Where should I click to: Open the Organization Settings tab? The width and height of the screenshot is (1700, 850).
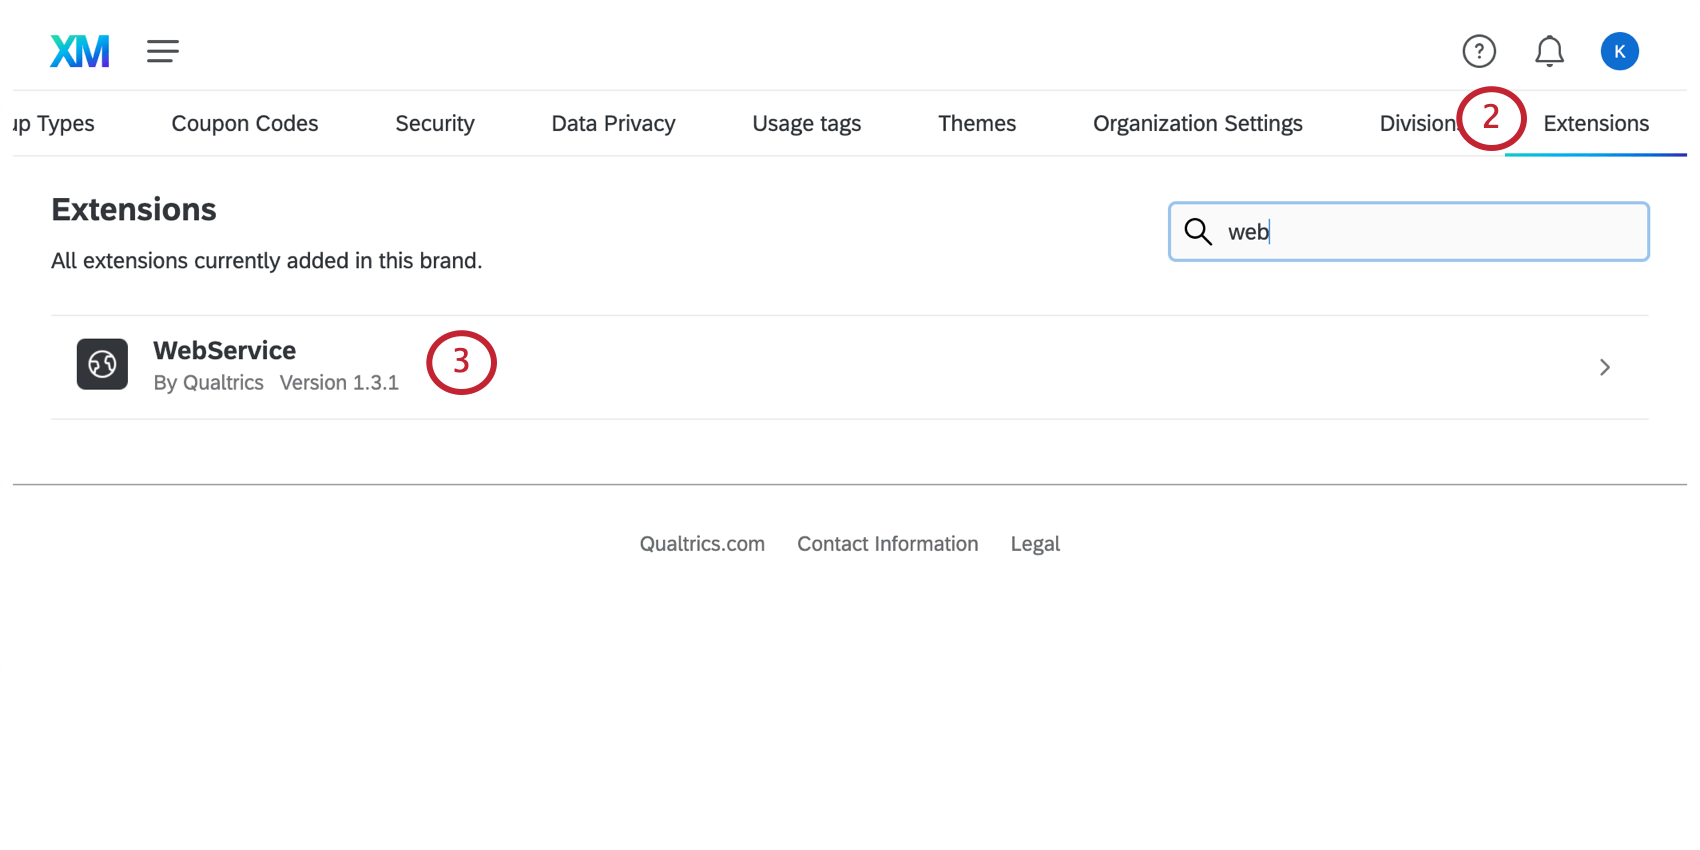click(1197, 124)
